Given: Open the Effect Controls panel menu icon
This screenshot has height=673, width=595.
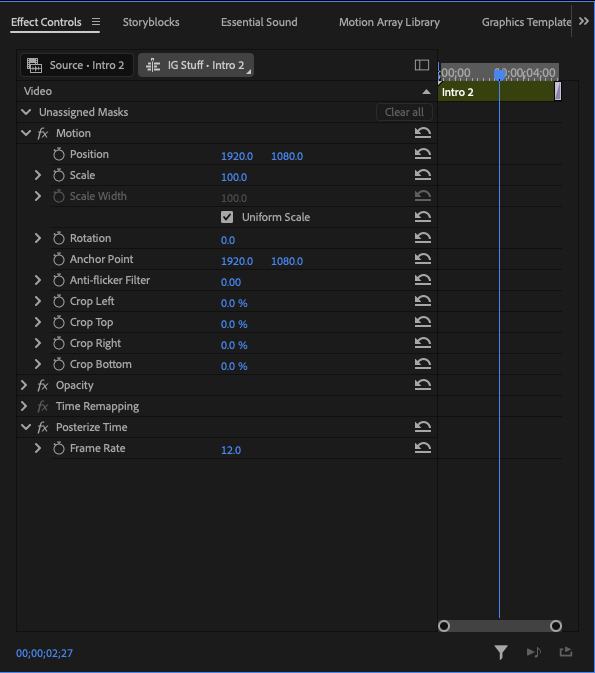Looking at the screenshot, I should point(96,21).
